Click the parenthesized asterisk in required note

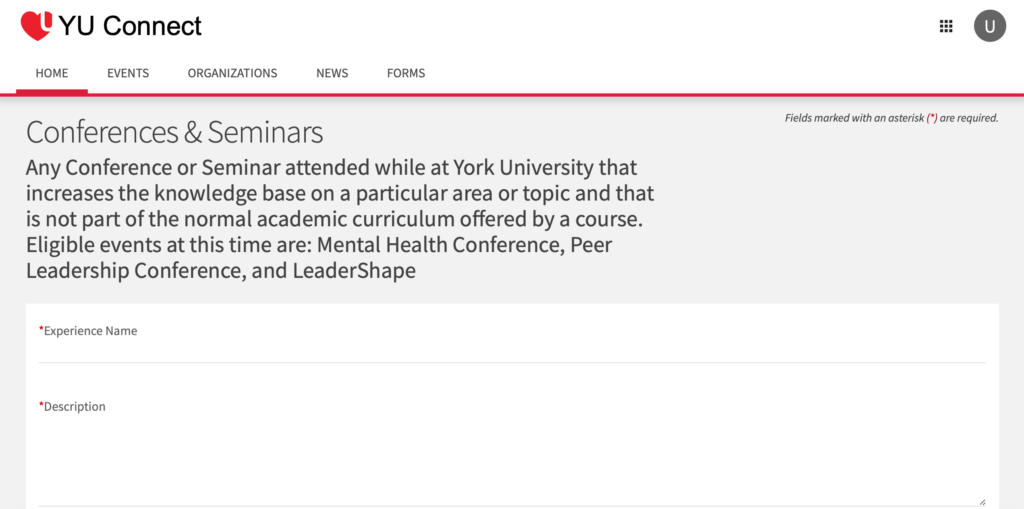pyautogui.click(x=932, y=118)
